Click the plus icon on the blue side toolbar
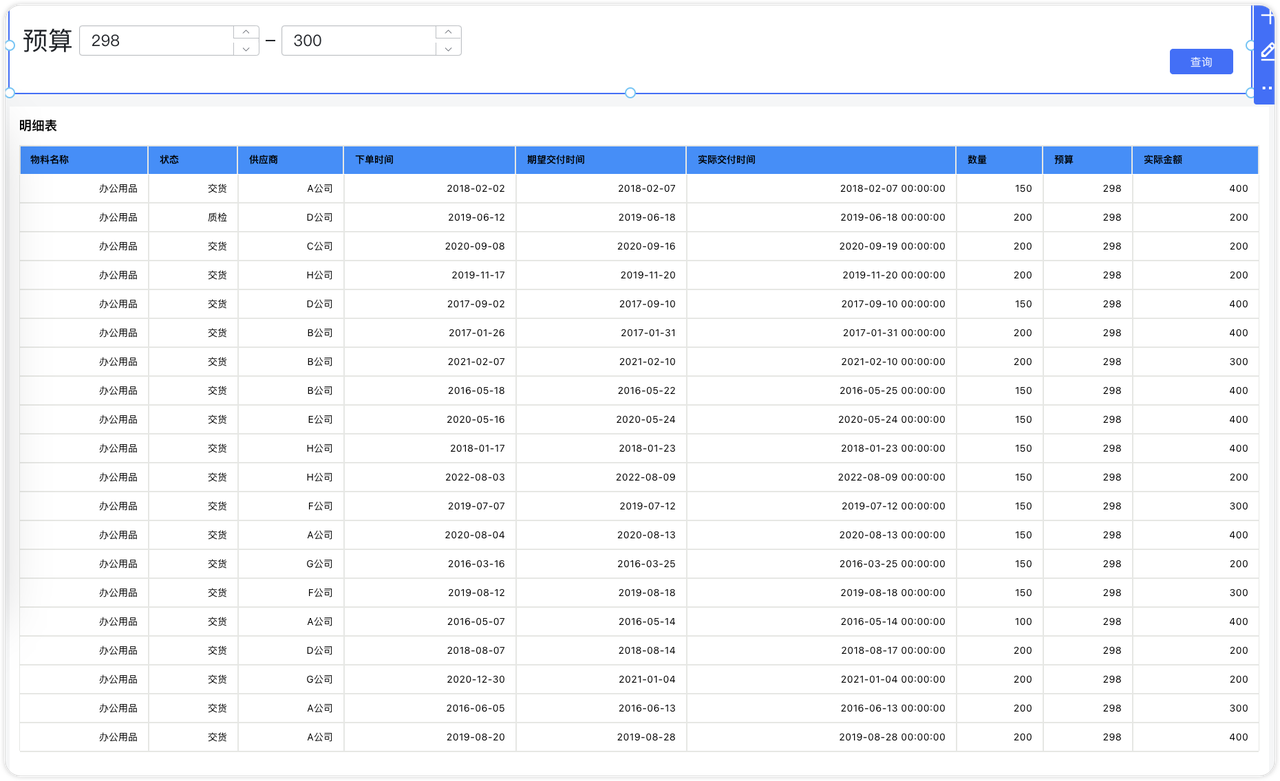Screen dimensions: 1280x781 point(1268,17)
